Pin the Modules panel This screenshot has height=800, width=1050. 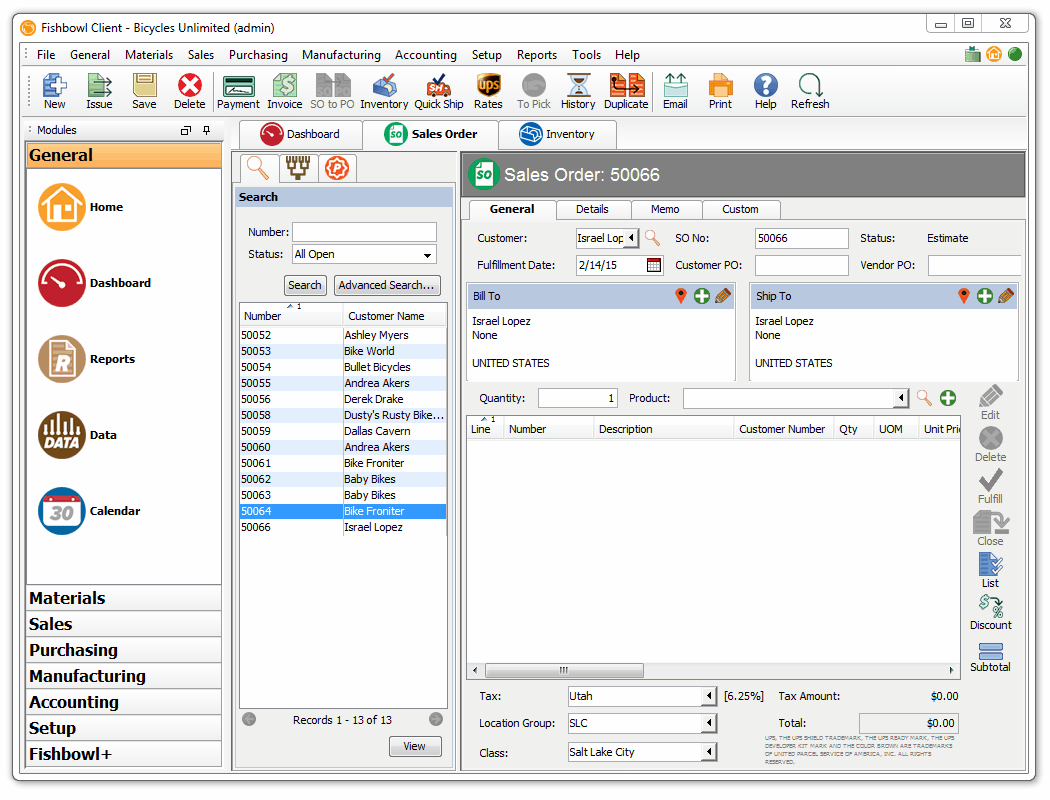pyautogui.click(x=206, y=130)
